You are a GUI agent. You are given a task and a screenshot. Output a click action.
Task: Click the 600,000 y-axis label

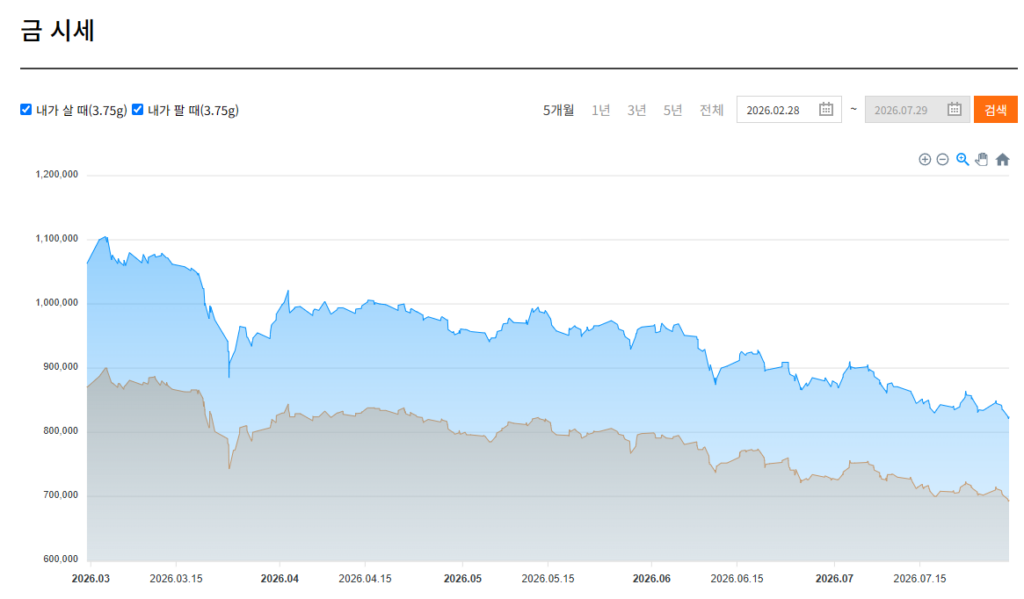61,559
